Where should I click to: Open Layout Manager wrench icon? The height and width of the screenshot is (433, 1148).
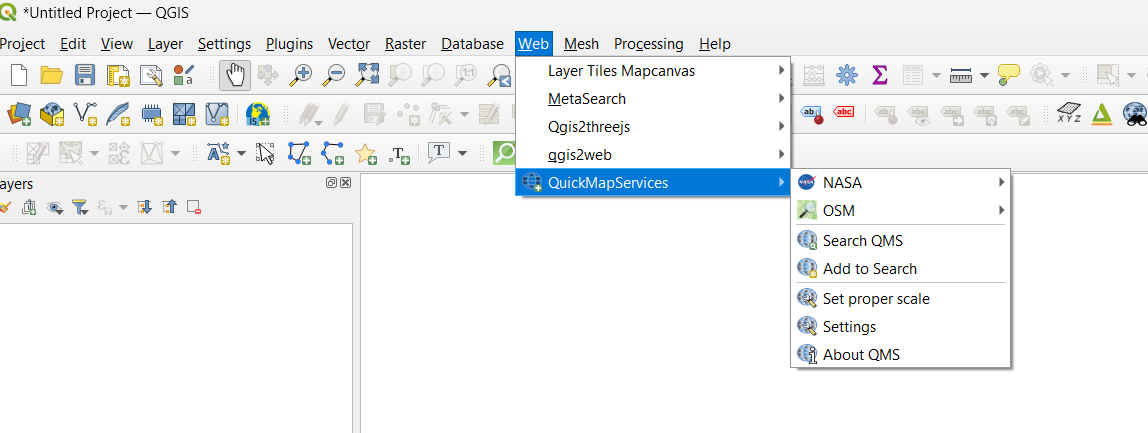(151, 75)
